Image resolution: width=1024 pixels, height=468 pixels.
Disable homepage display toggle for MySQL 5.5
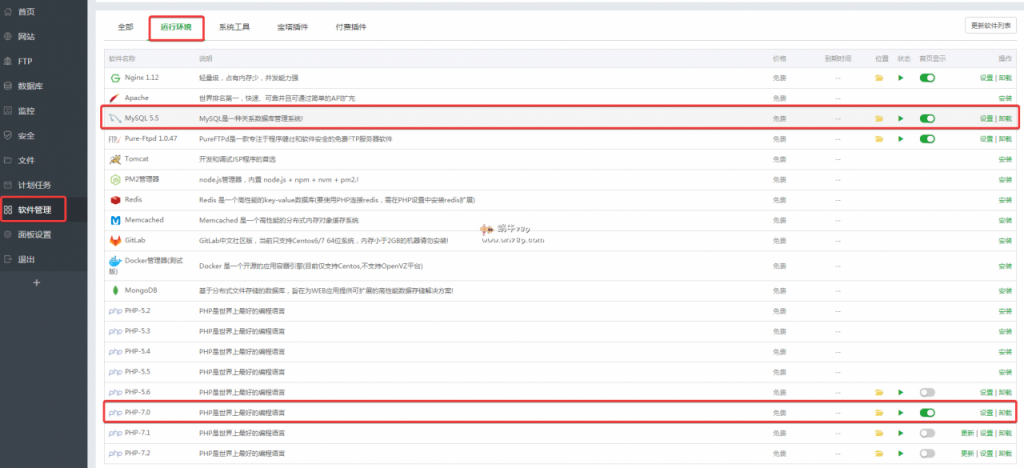pos(927,119)
